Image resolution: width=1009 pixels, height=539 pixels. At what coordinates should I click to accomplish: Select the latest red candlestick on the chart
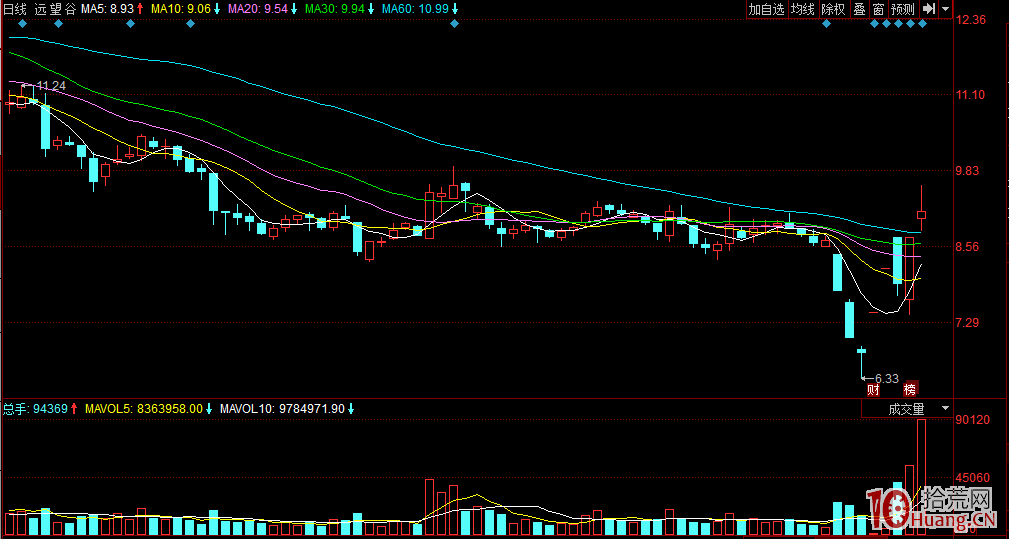[x=921, y=215]
